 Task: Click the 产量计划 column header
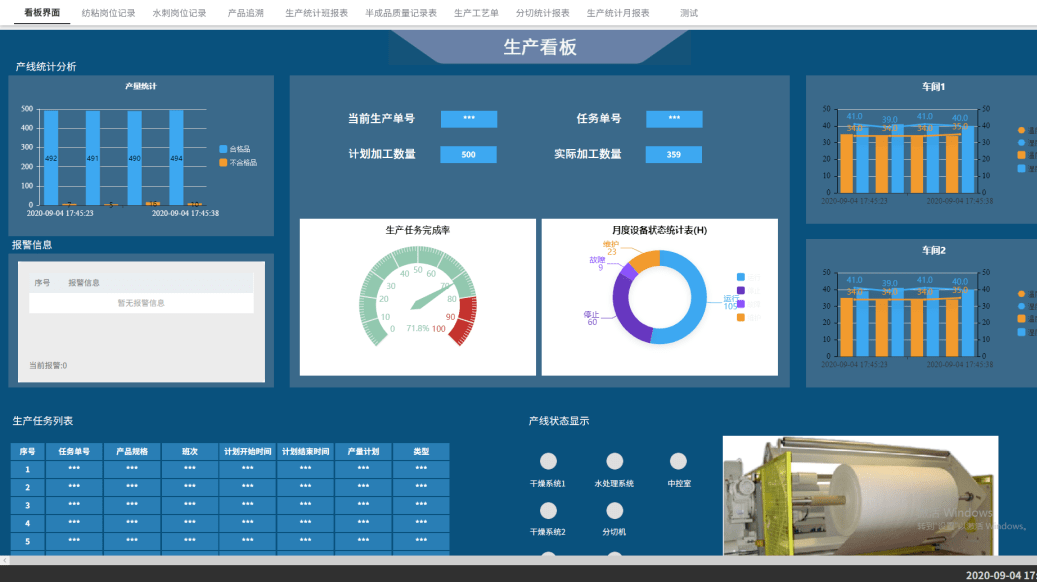(363, 452)
